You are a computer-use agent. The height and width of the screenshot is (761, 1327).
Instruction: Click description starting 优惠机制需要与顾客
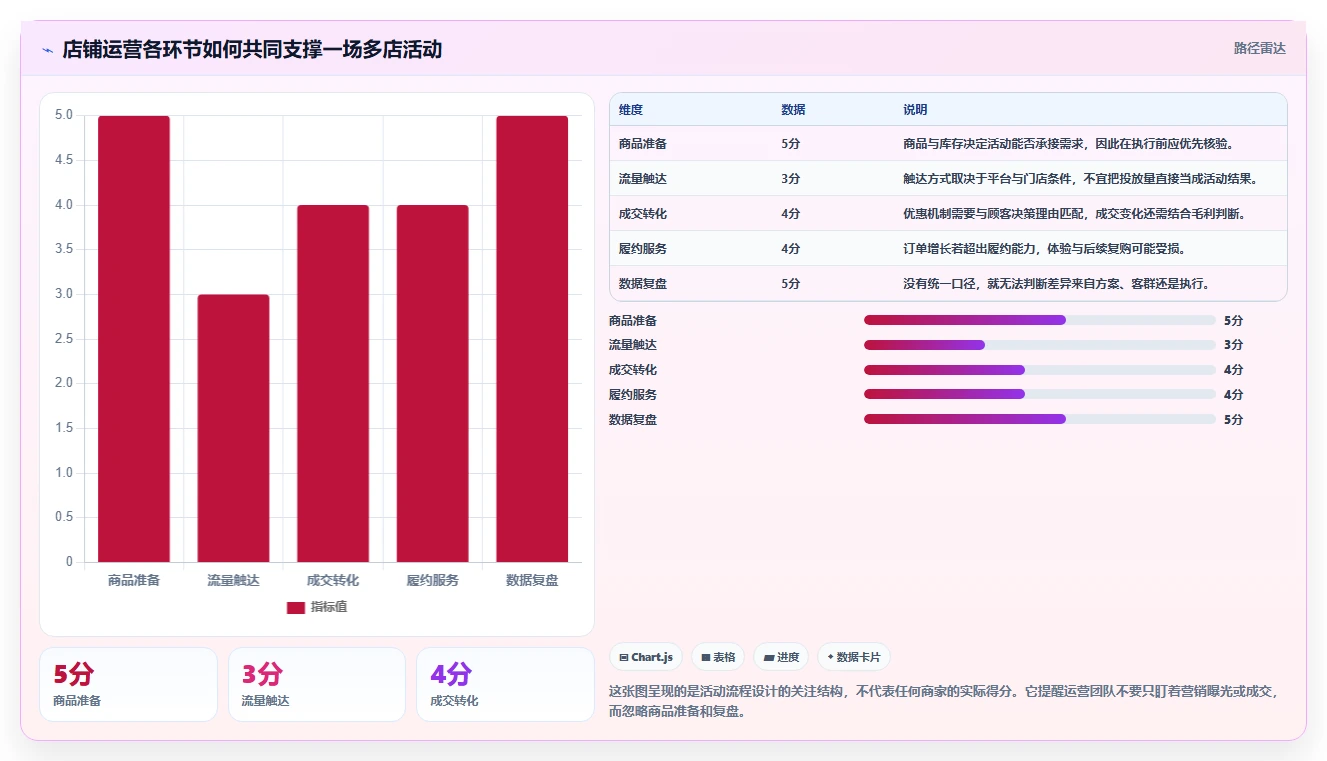(x=1075, y=214)
